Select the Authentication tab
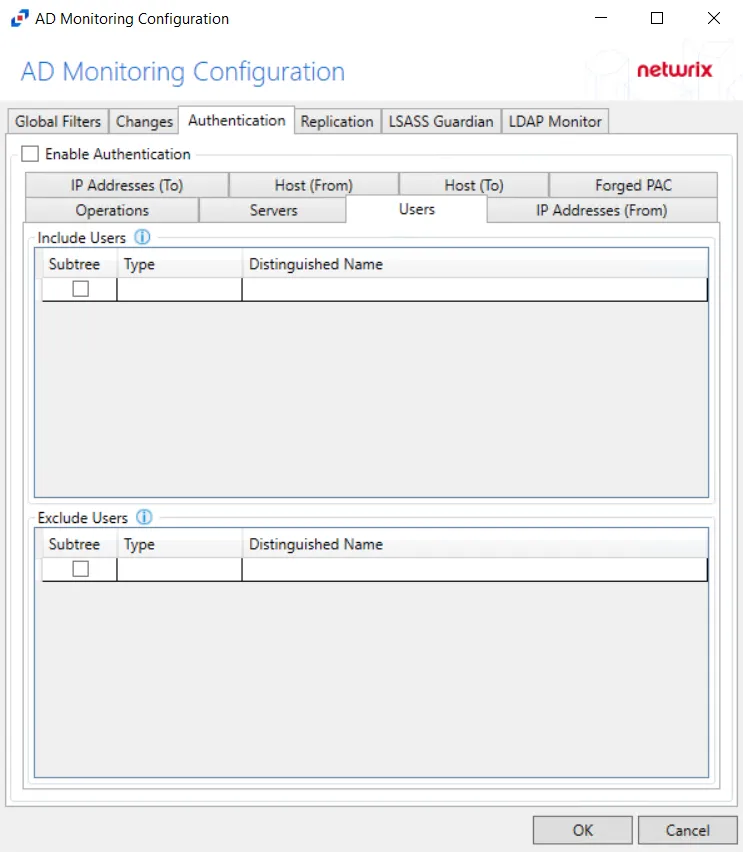743x852 pixels. (x=236, y=120)
